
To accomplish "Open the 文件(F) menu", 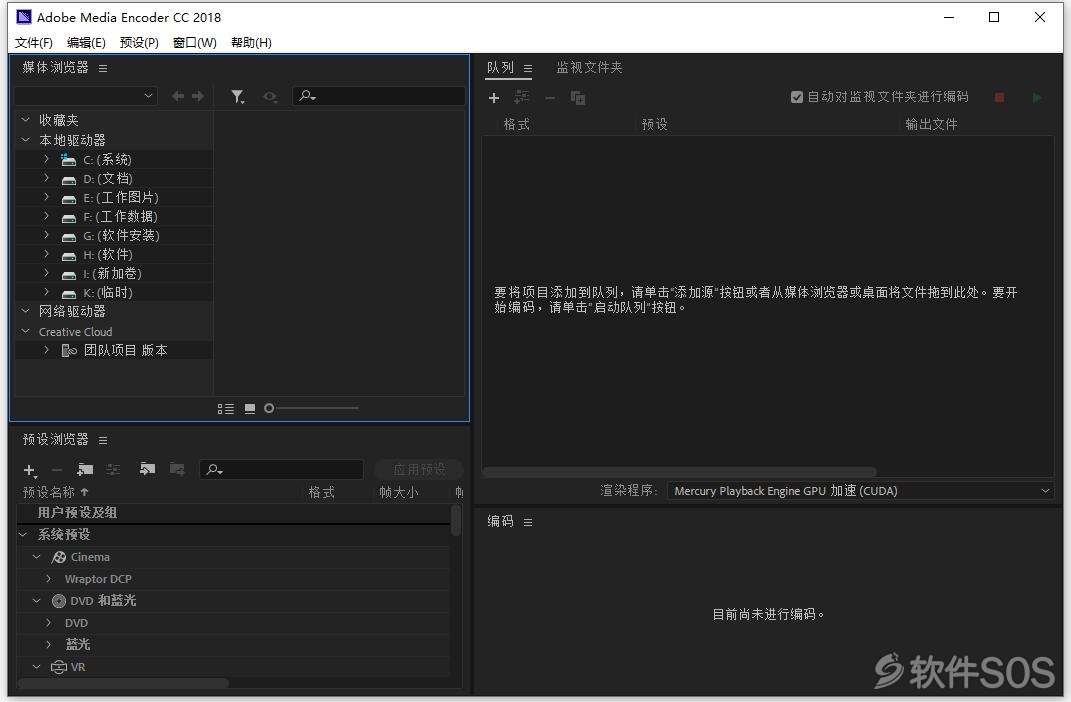I will (x=33, y=42).
